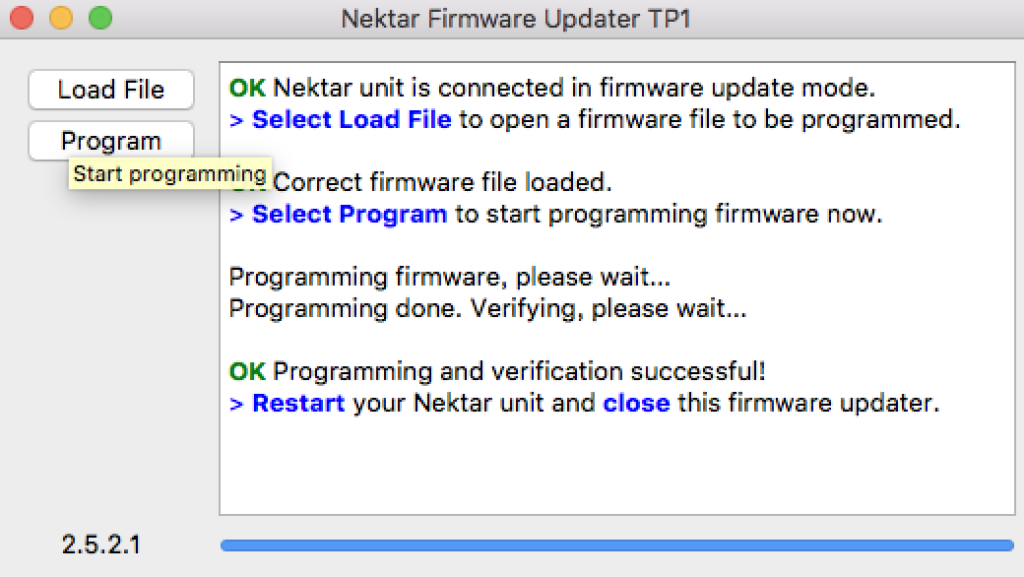Click the blue Select Program text
The image size is (1024, 577).
point(348,214)
